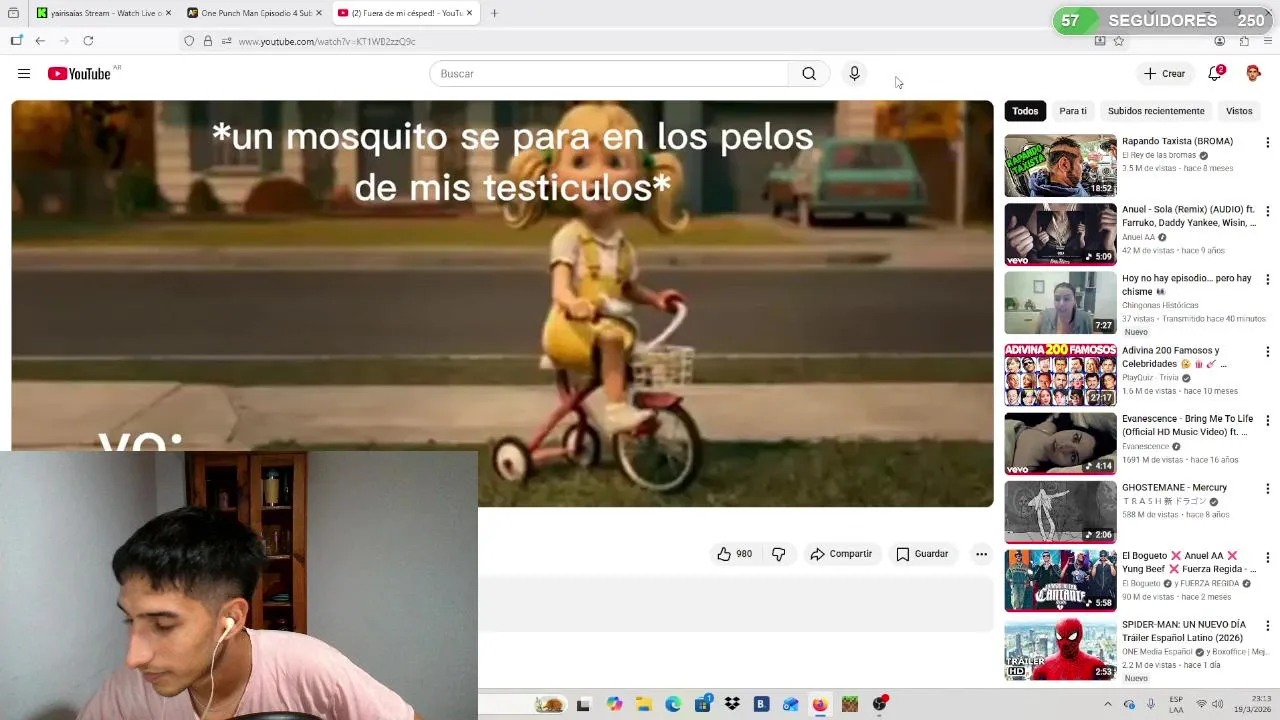This screenshot has width=1280, height=720.
Task: Open options for Evanescence video
Action: point(1267,421)
